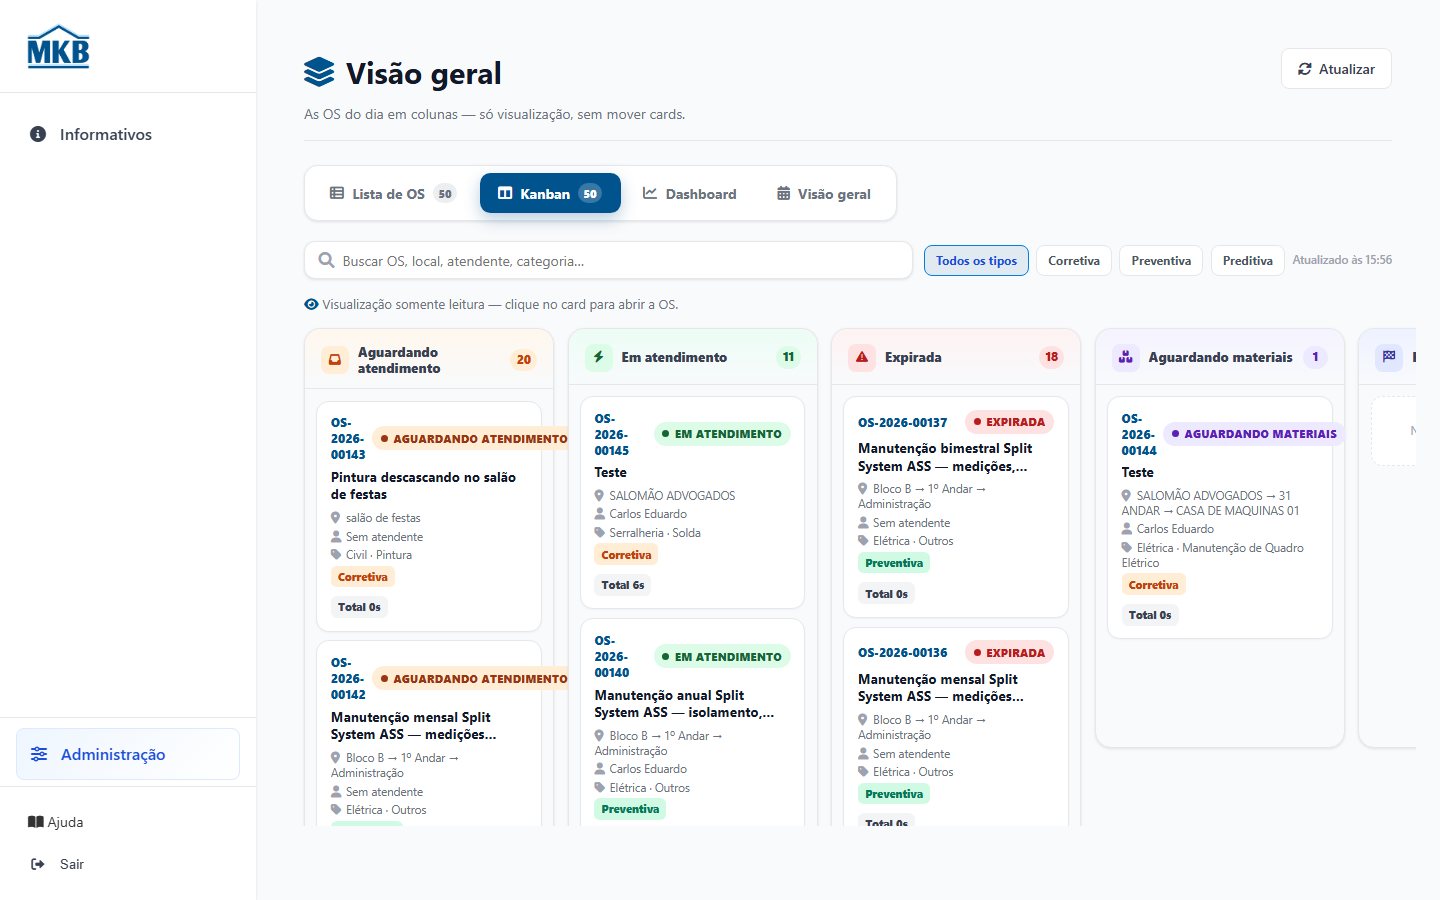Open card OS-2026-00137 Manutenção bimestral
This screenshot has height=900, width=1440.
tap(956, 507)
